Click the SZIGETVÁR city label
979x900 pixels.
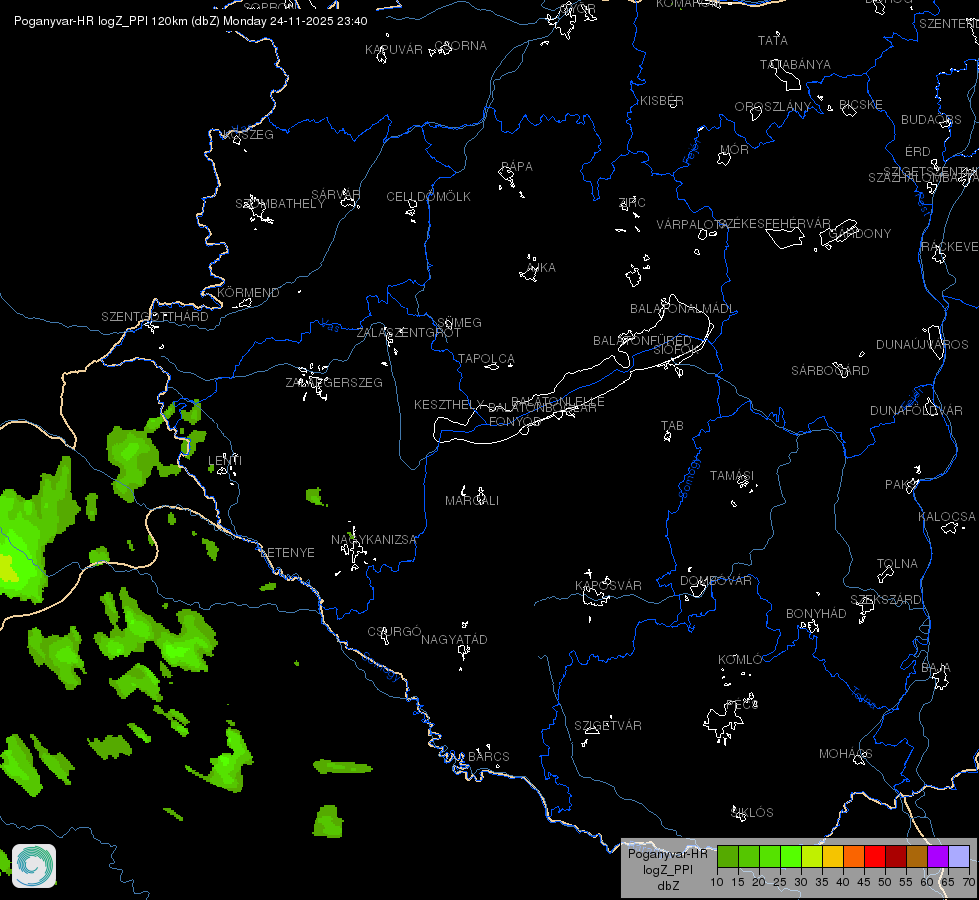[608, 726]
